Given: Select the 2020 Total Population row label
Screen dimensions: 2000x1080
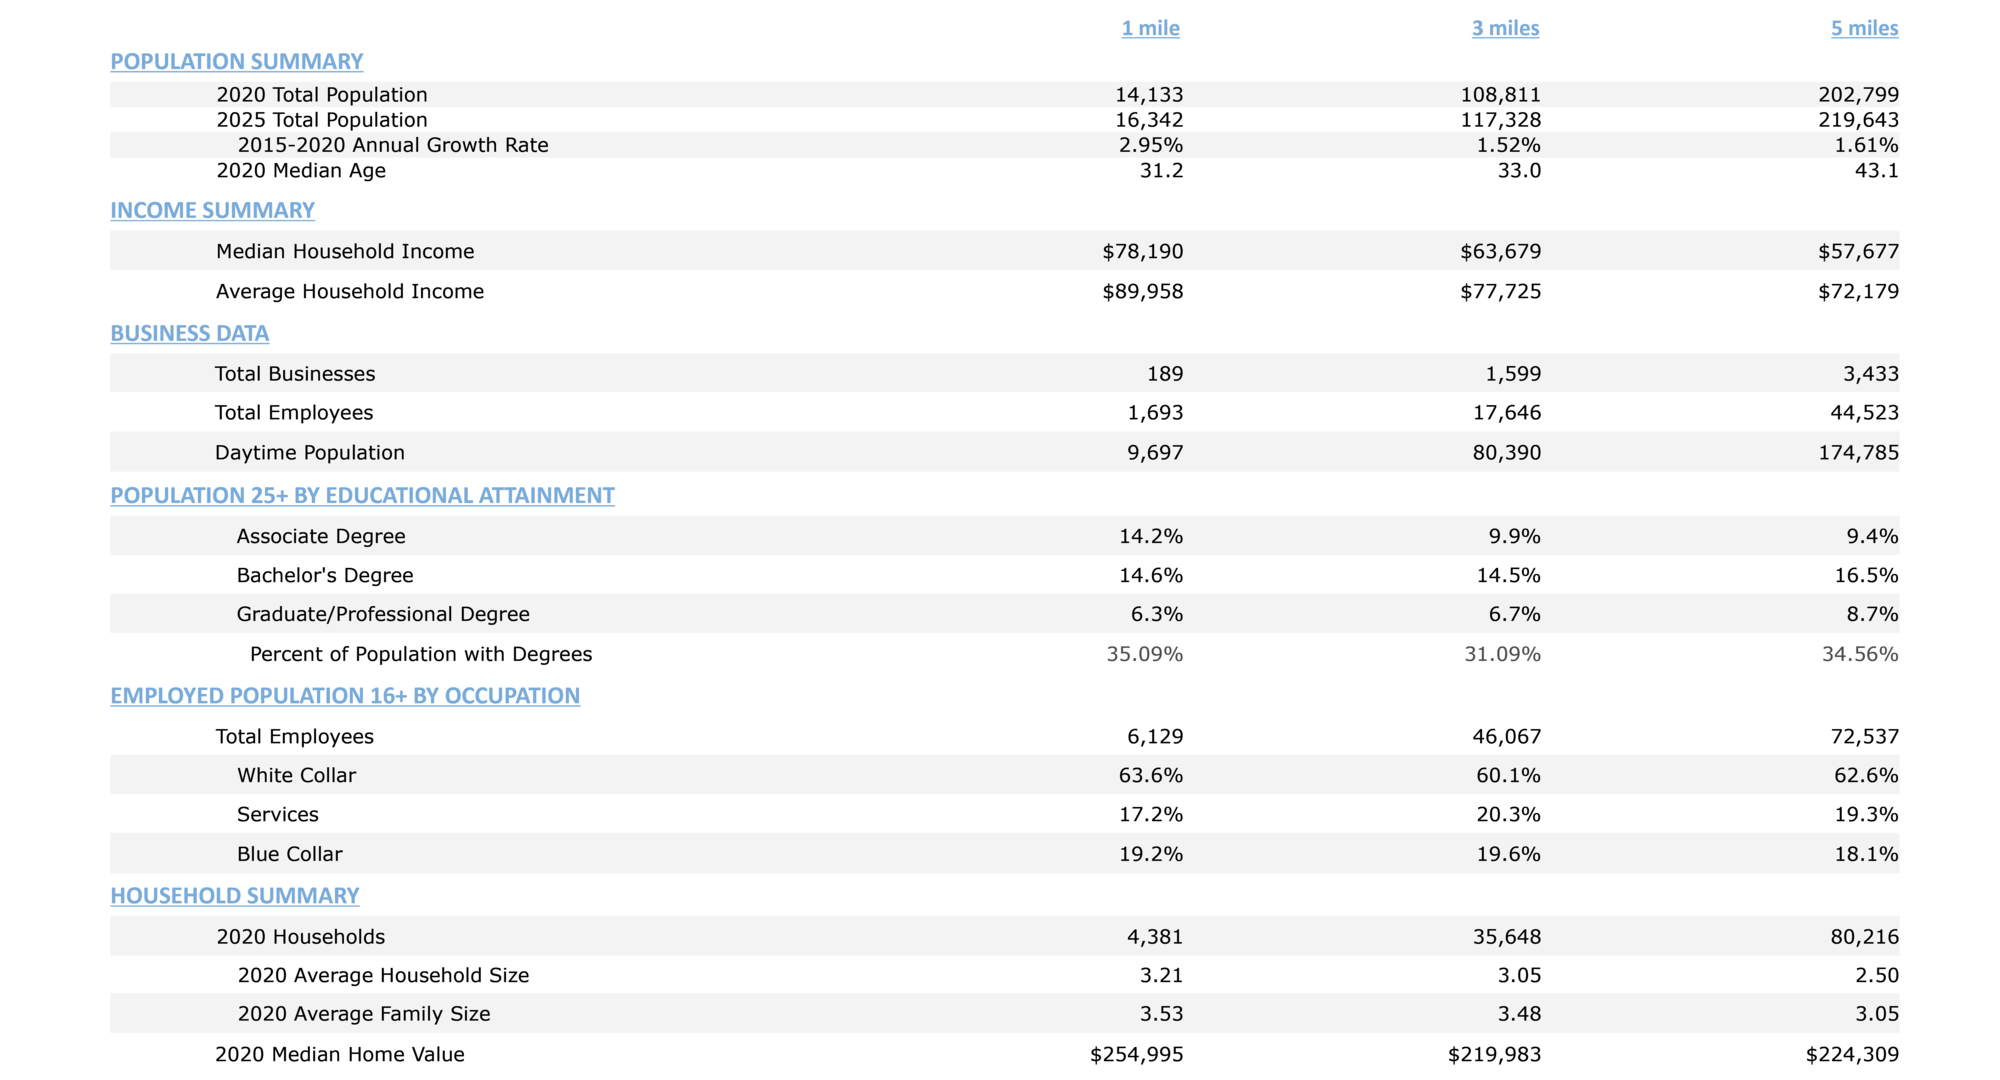Looking at the screenshot, I should (x=322, y=95).
